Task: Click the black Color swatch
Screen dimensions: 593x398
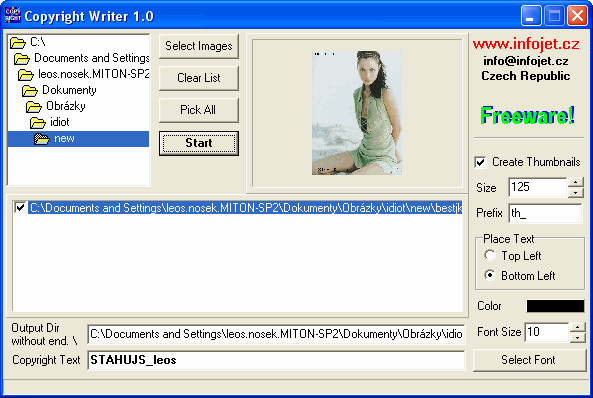Action: [x=555, y=306]
